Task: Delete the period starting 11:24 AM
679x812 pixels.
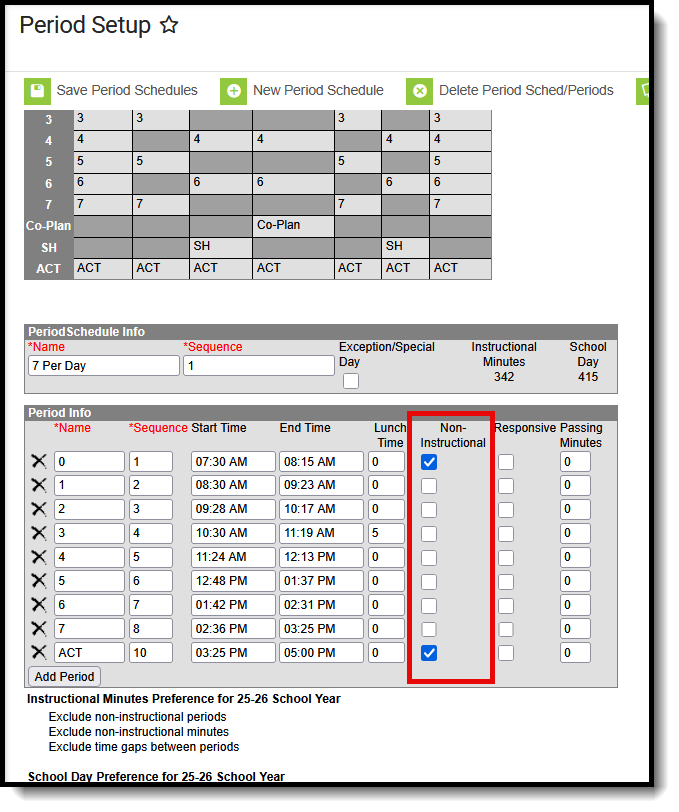Action: pos(39,557)
